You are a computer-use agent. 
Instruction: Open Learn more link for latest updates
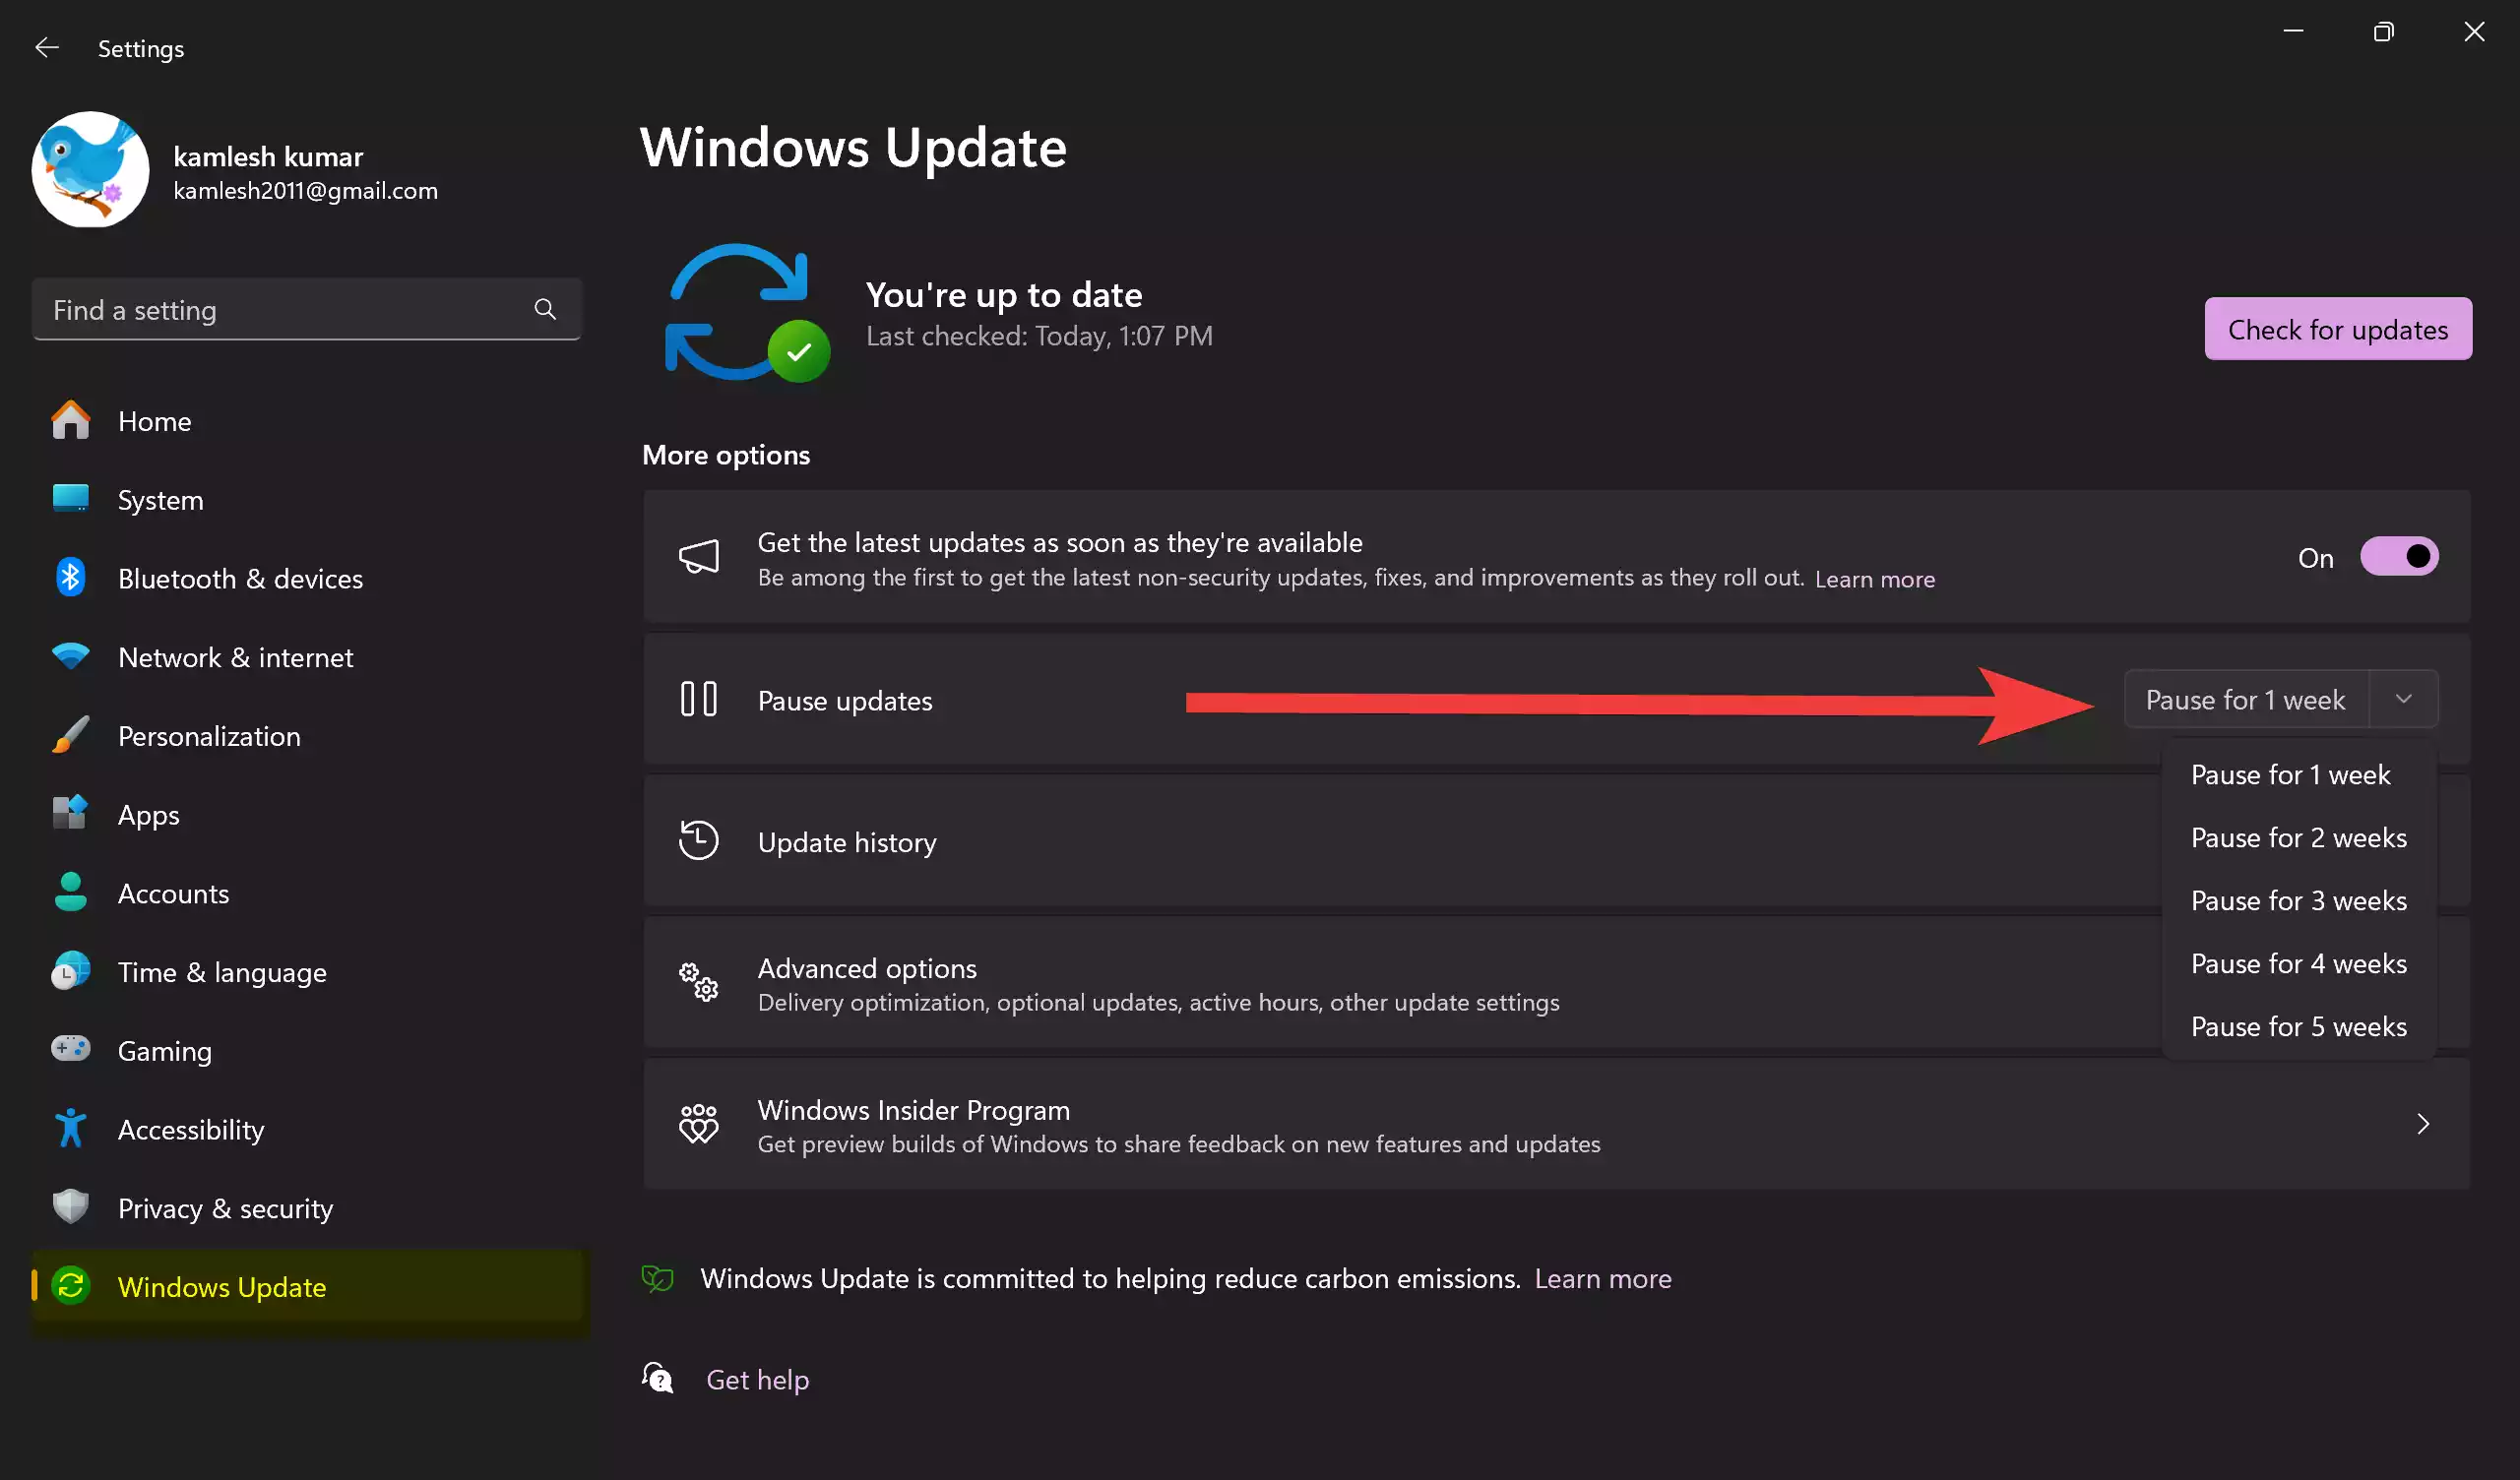pyautogui.click(x=1875, y=579)
